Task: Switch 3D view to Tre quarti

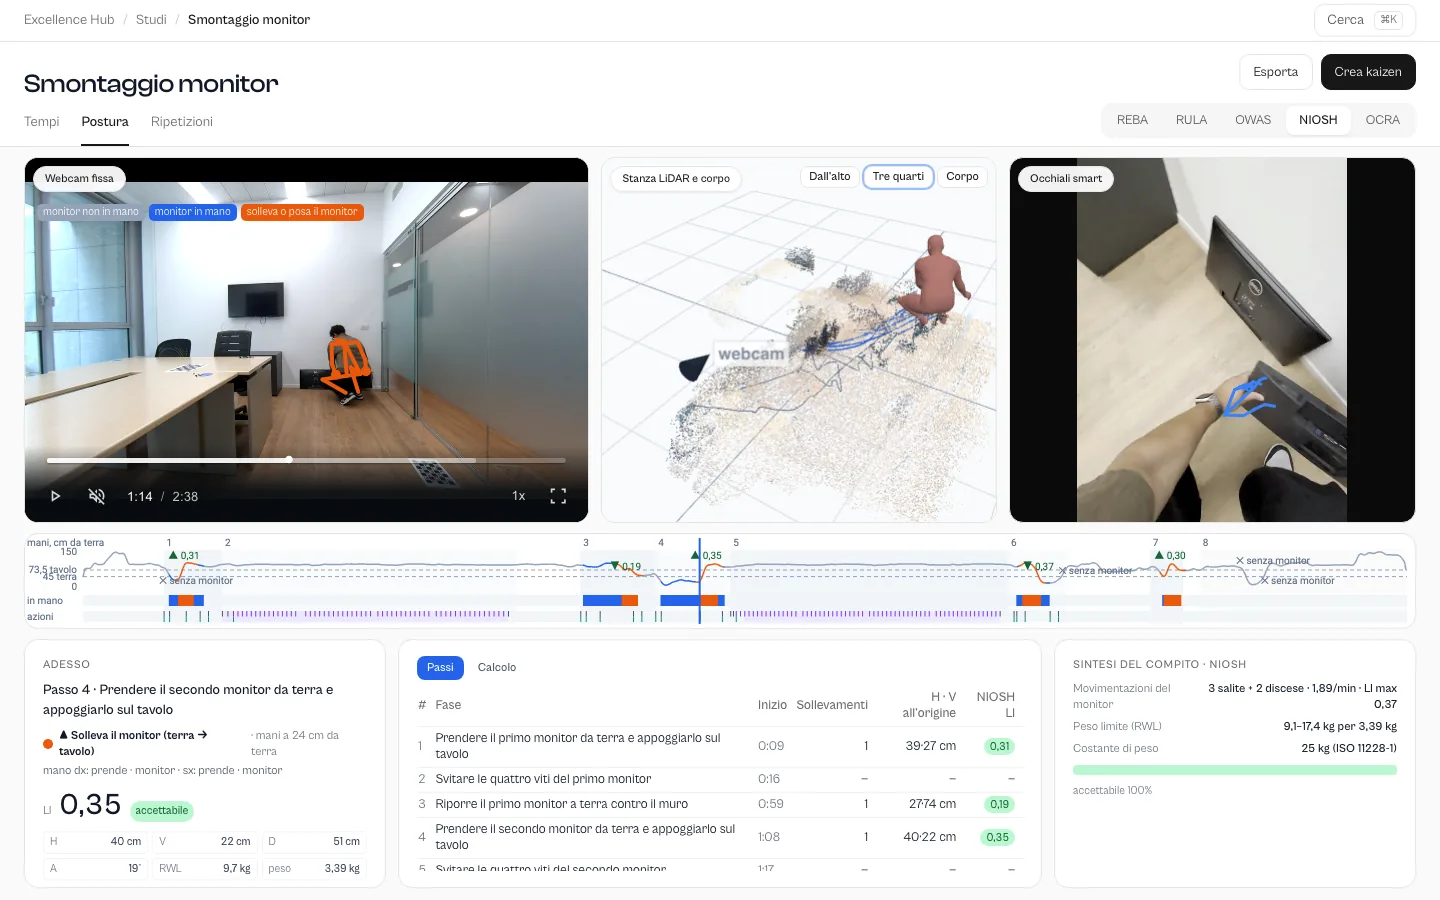Action: click(x=898, y=177)
